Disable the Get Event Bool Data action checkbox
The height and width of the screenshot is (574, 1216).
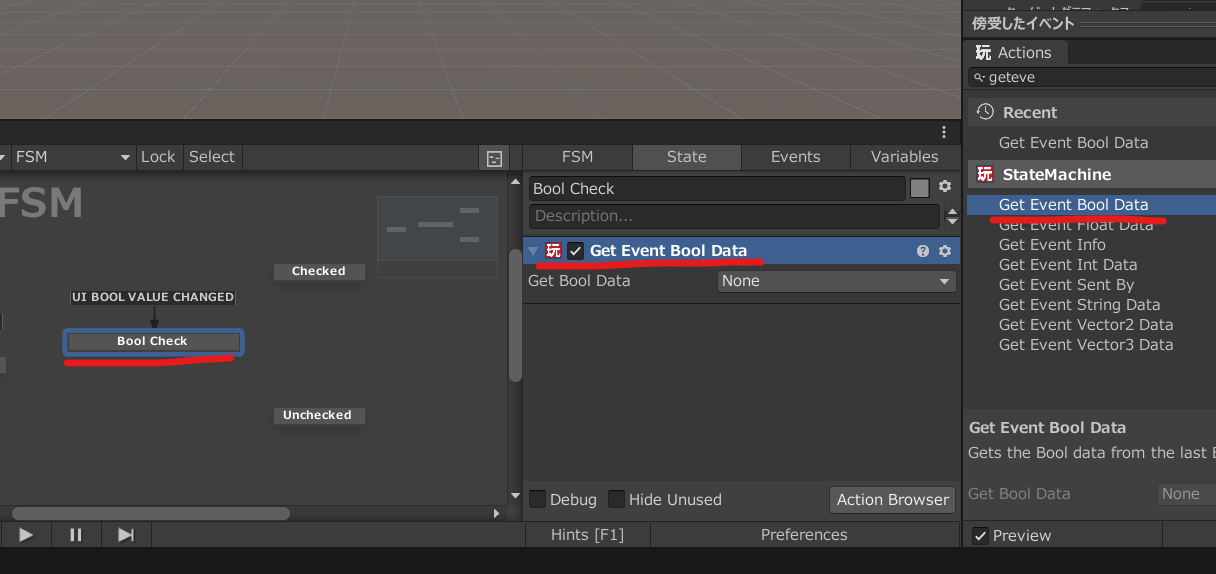(x=575, y=251)
